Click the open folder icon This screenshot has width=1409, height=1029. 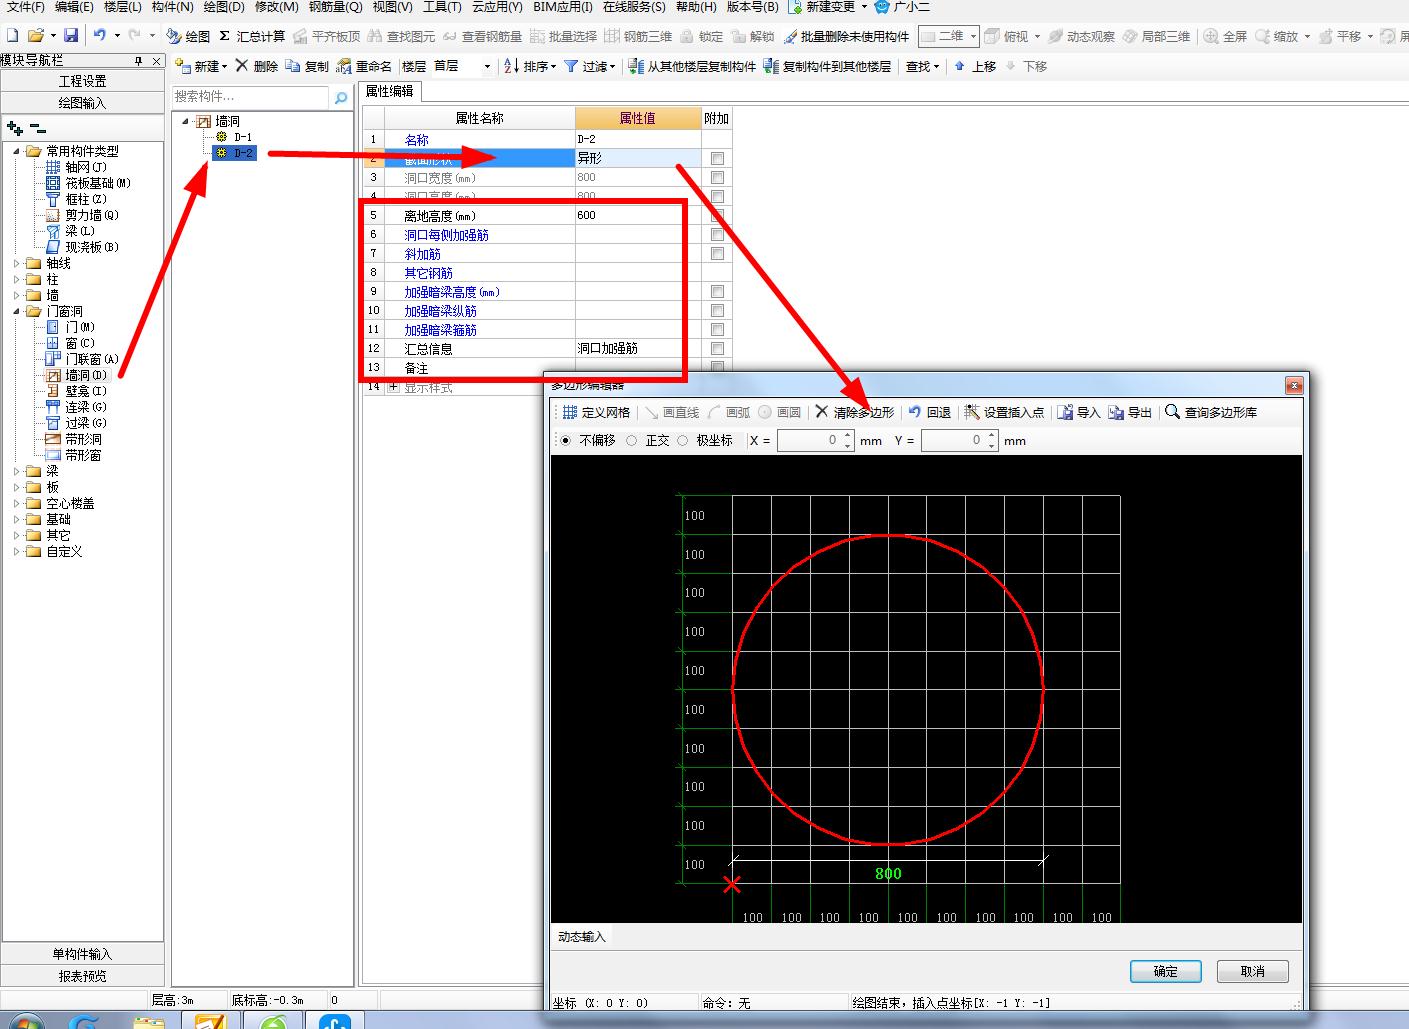[x=36, y=36]
